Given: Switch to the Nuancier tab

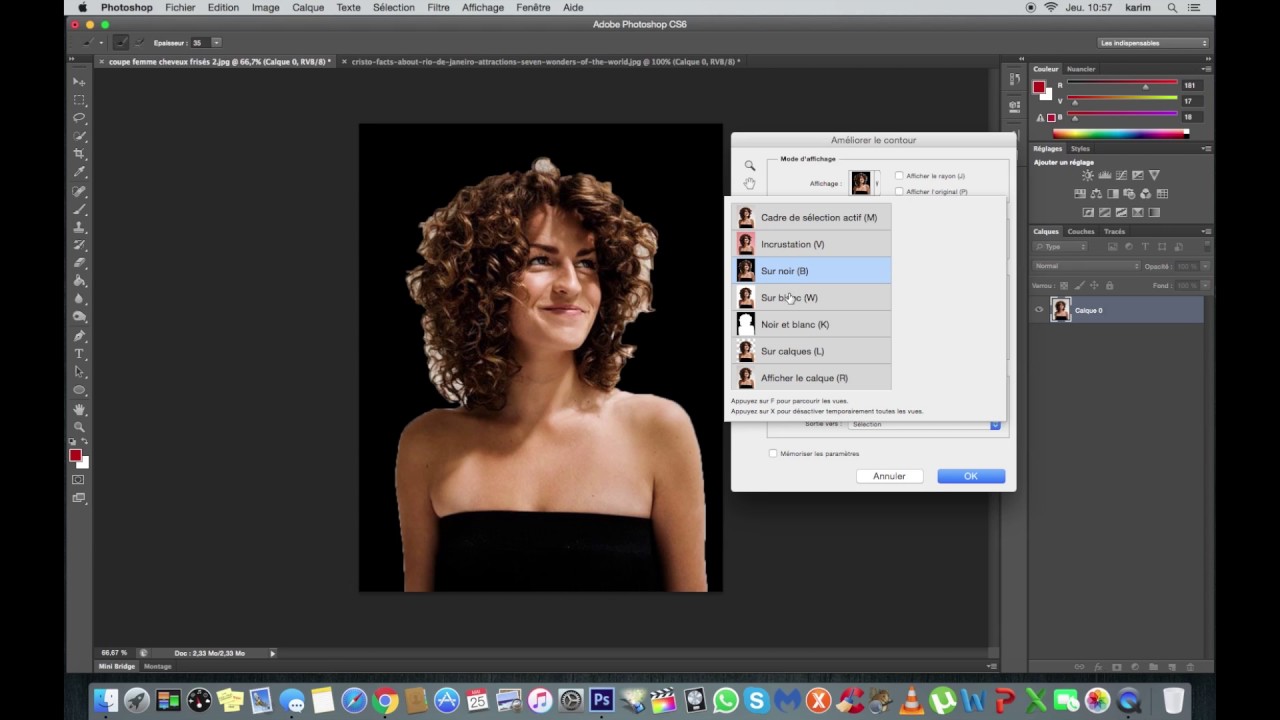Looking at the screenshot, I should (1081, 69).
